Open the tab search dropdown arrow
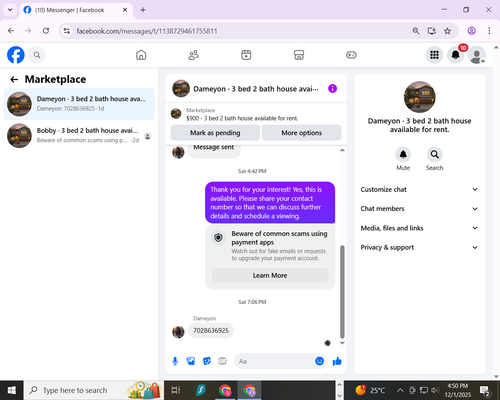This screenshot has height=400, width=500. (10, 10)
